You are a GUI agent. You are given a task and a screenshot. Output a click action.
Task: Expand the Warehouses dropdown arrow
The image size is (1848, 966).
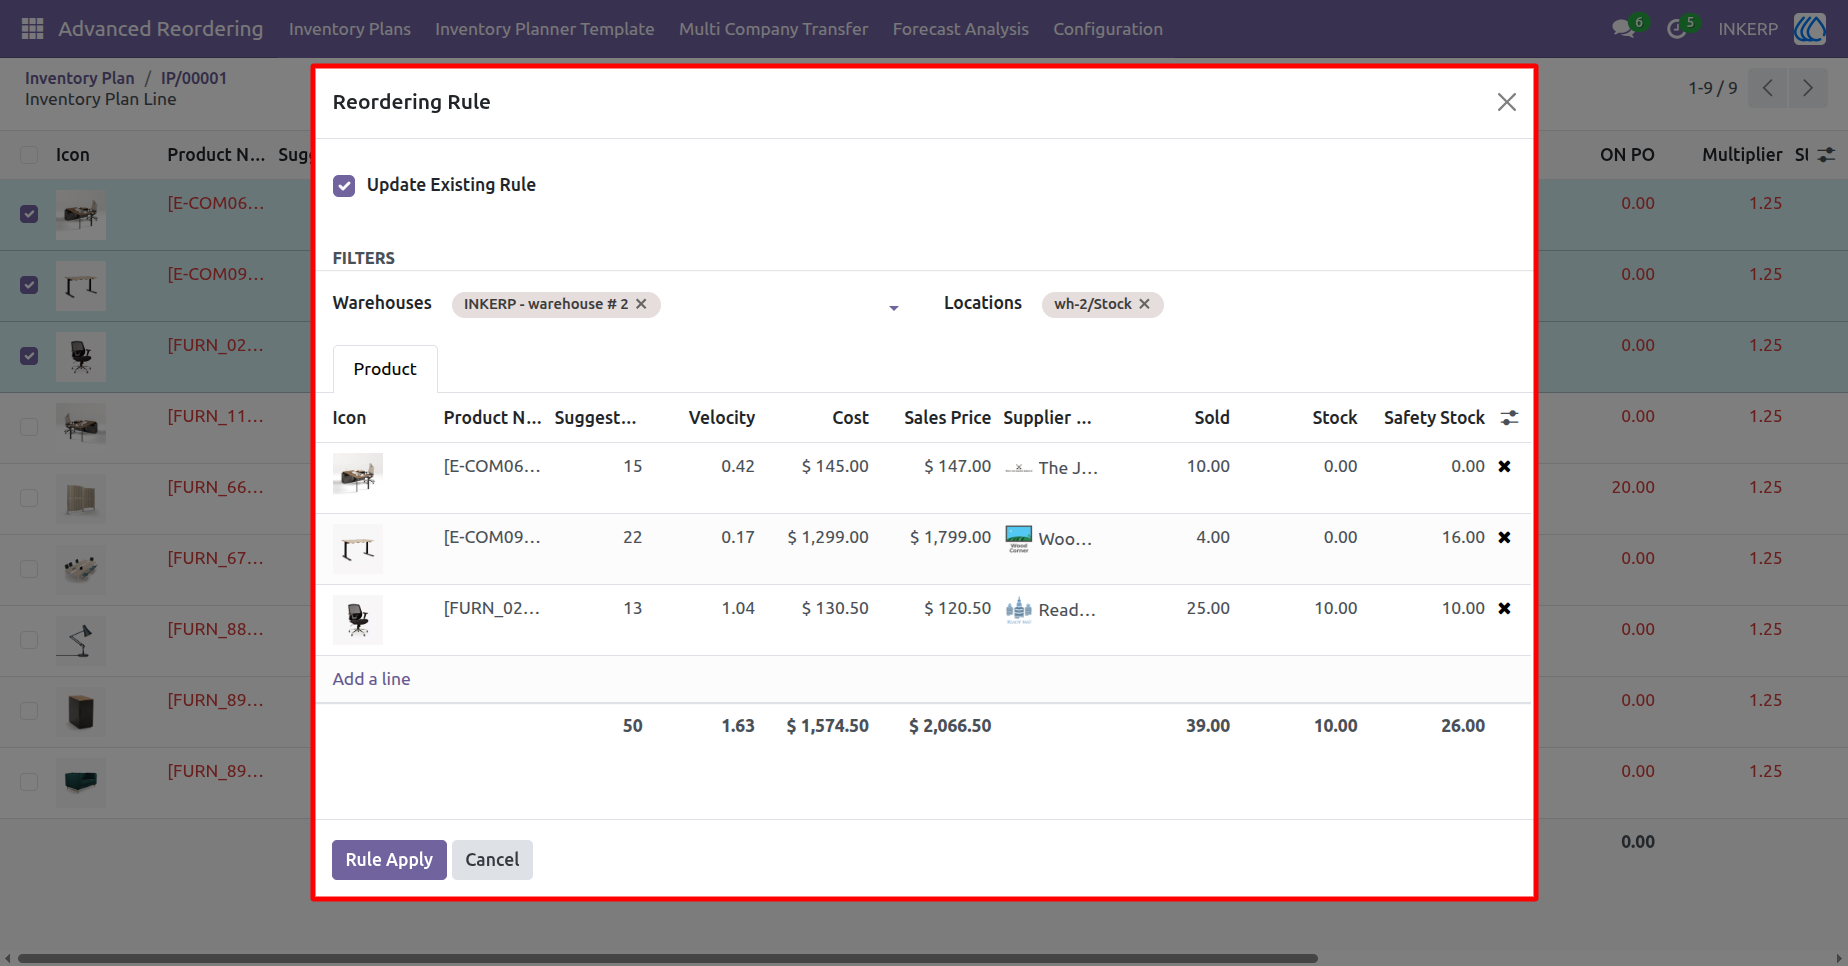coord(894,308)
